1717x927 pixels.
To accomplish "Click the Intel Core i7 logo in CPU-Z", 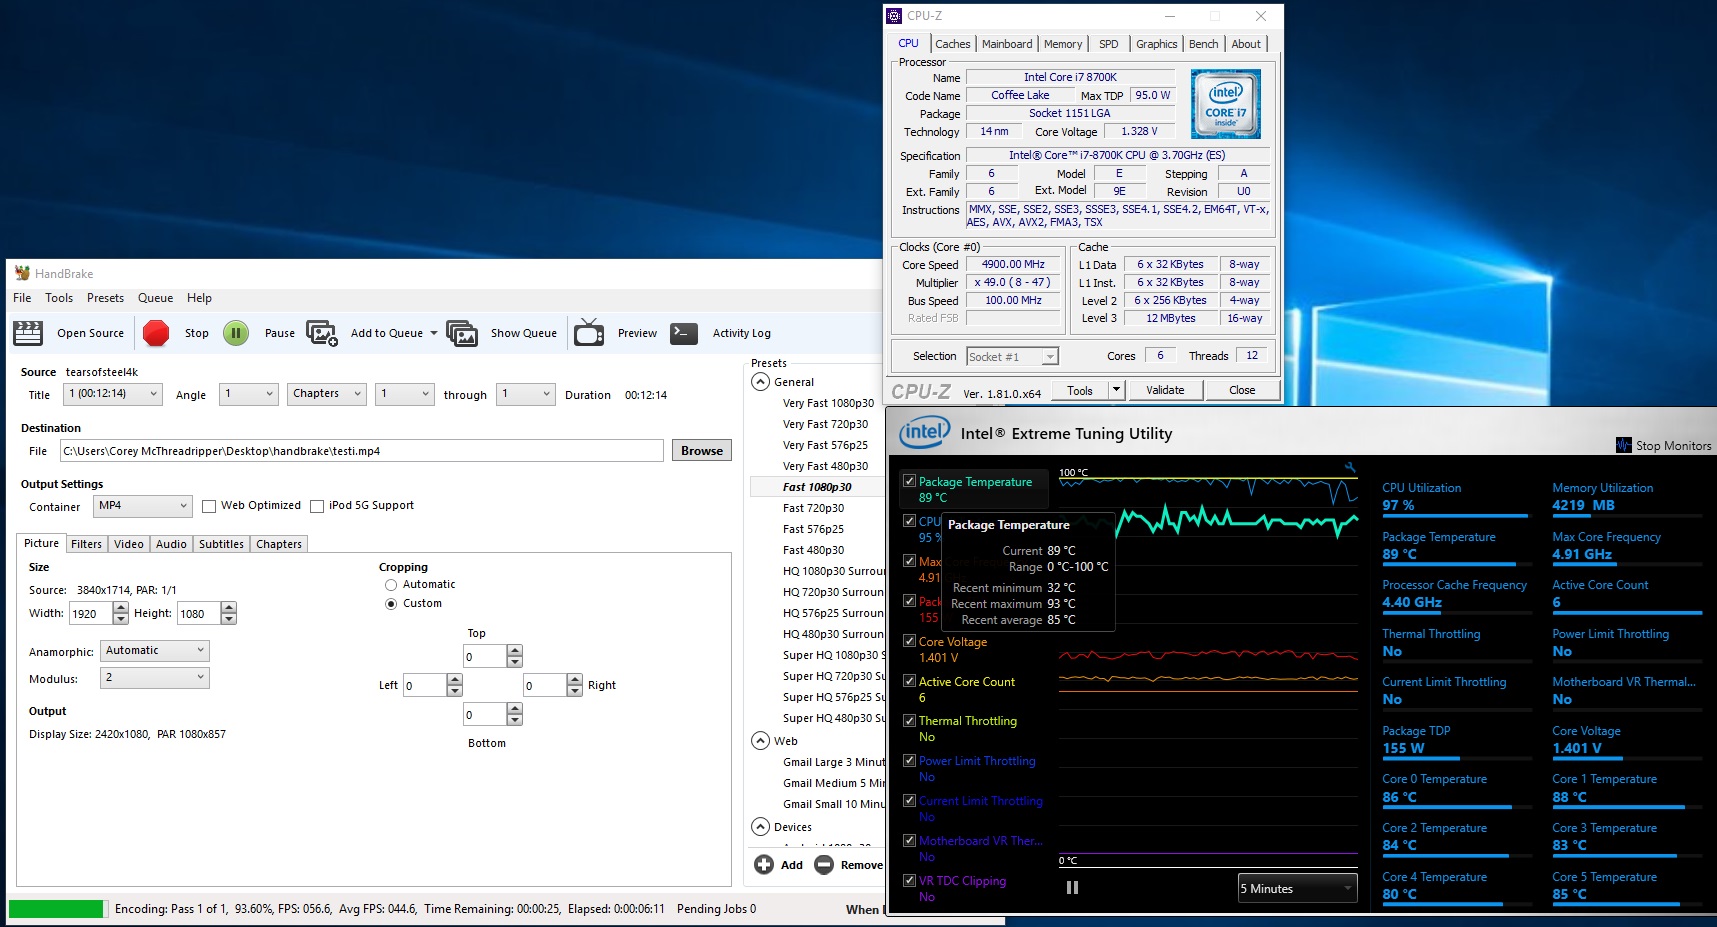I will click(1226, 104).
